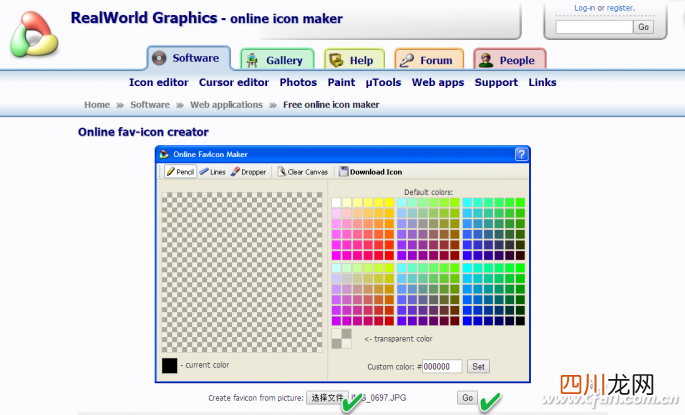Click Log-in link

click(585, 8)
